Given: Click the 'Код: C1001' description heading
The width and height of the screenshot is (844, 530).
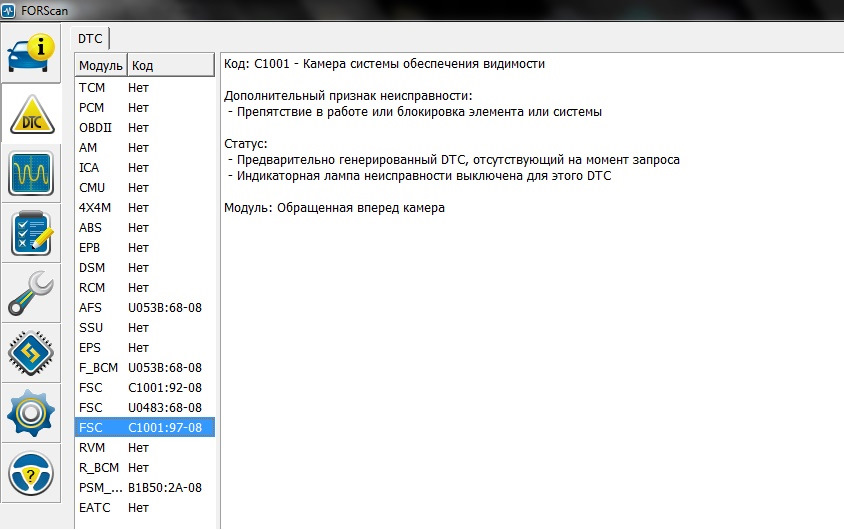Looking at the screenshot, I should 384,64.
